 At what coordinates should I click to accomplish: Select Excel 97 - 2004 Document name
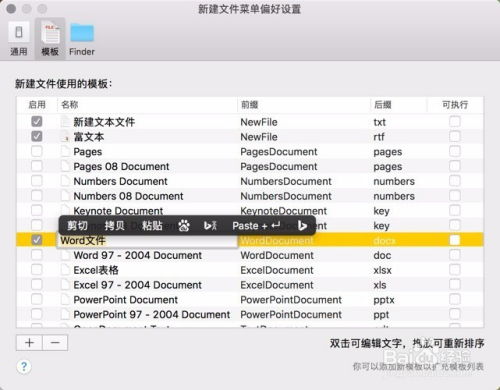(x=138, y=285)
